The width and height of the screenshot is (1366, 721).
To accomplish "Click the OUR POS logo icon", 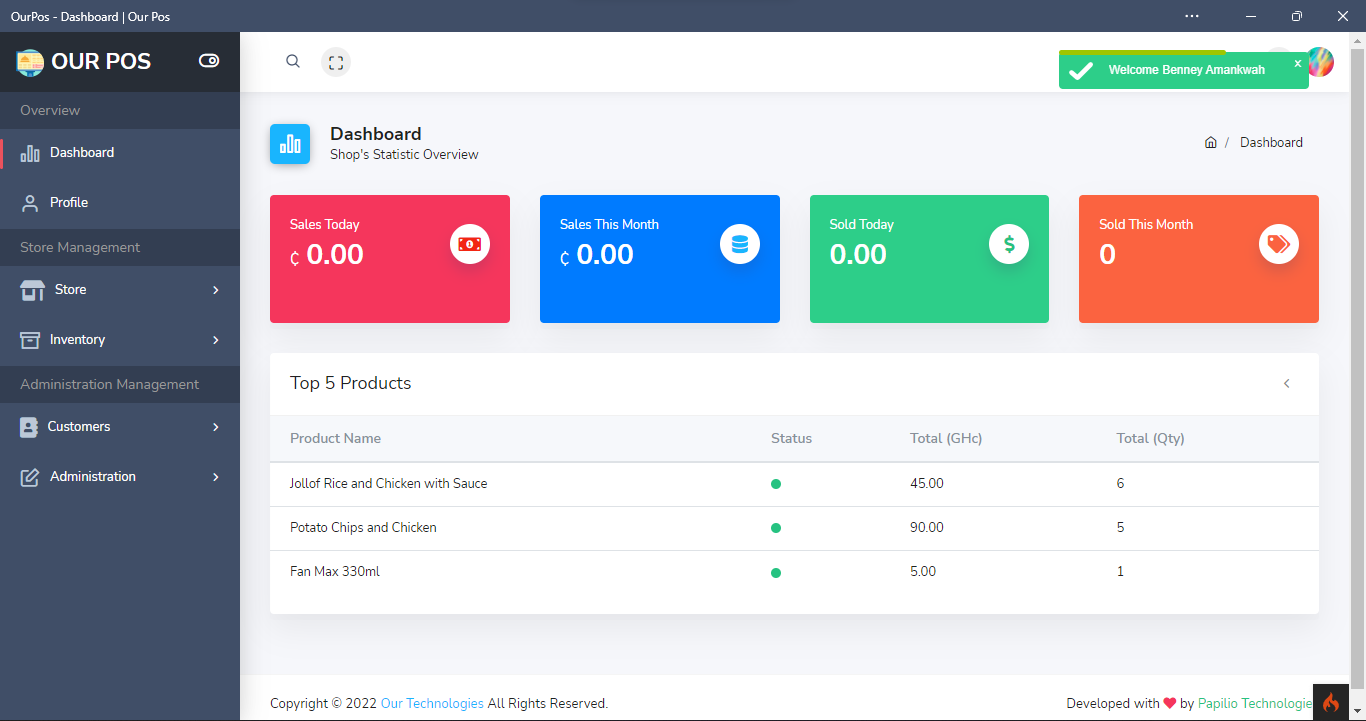I will click(x=30, y=61).
